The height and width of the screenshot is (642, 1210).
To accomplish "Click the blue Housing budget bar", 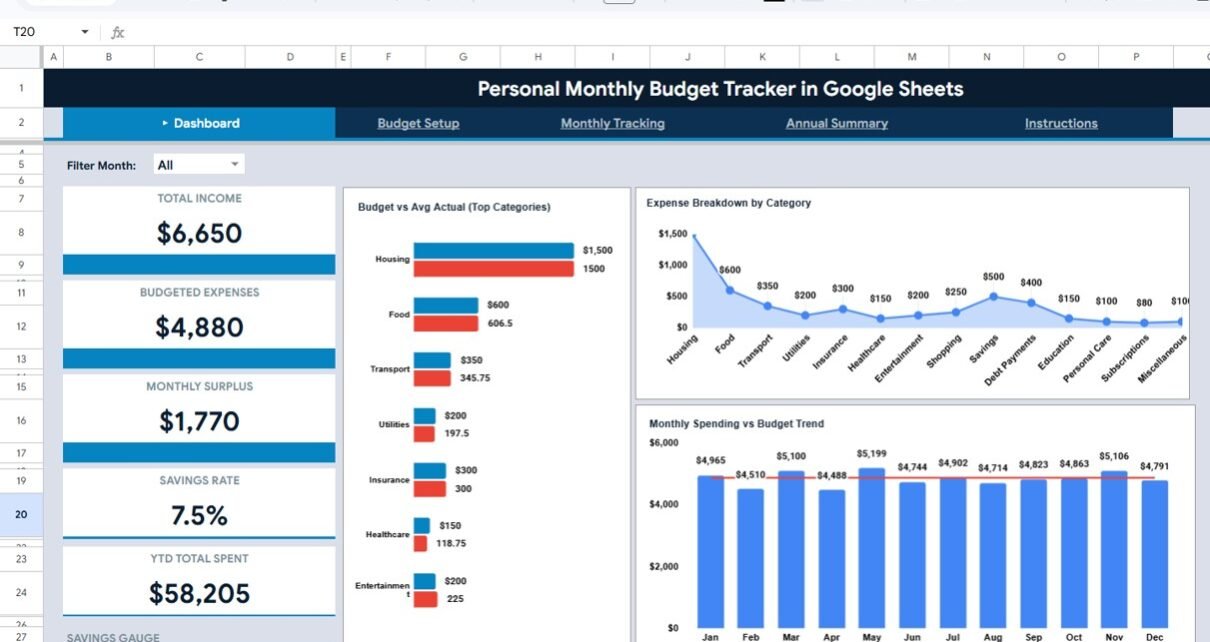I will 494,251.
